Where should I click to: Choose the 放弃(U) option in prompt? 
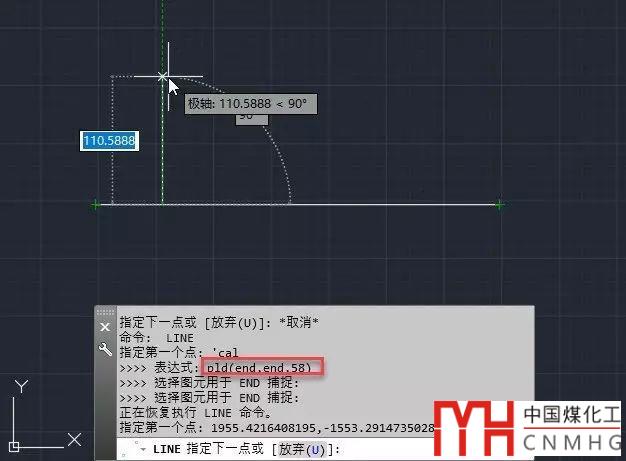[302, 449]
